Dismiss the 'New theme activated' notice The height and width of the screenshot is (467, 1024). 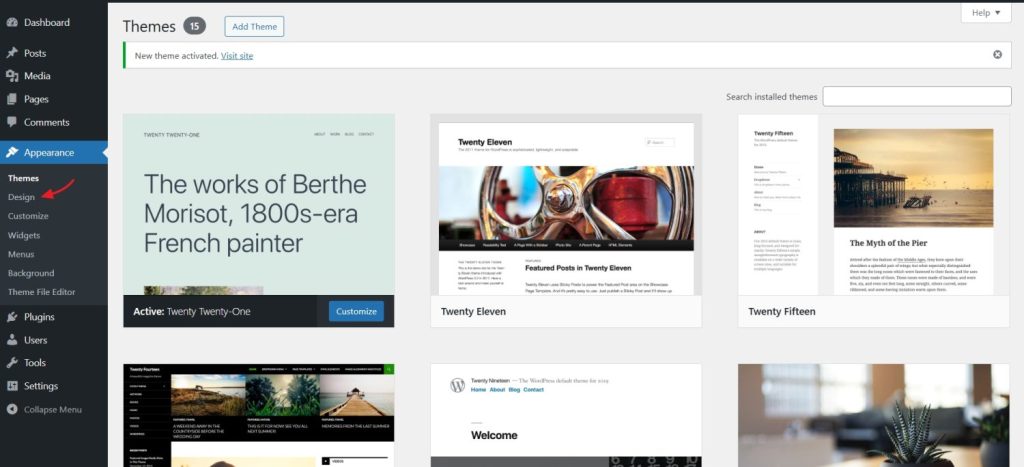pos(997,55)
